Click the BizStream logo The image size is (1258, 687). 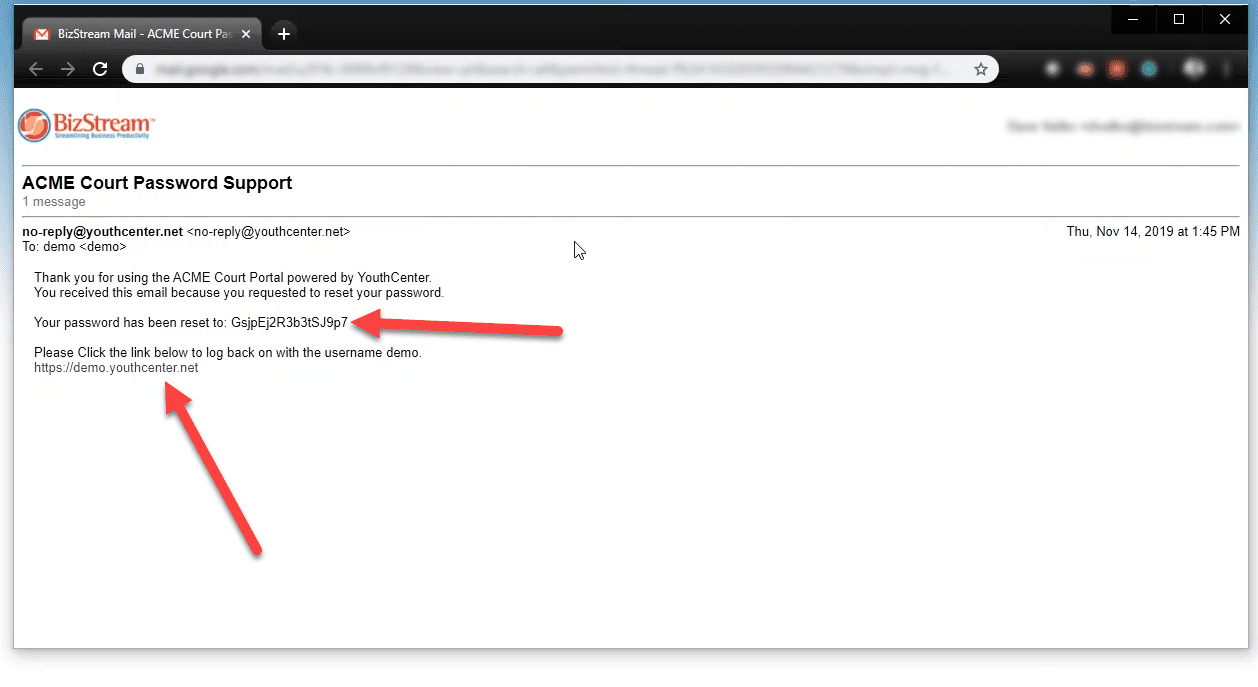[x=85, y=124]
